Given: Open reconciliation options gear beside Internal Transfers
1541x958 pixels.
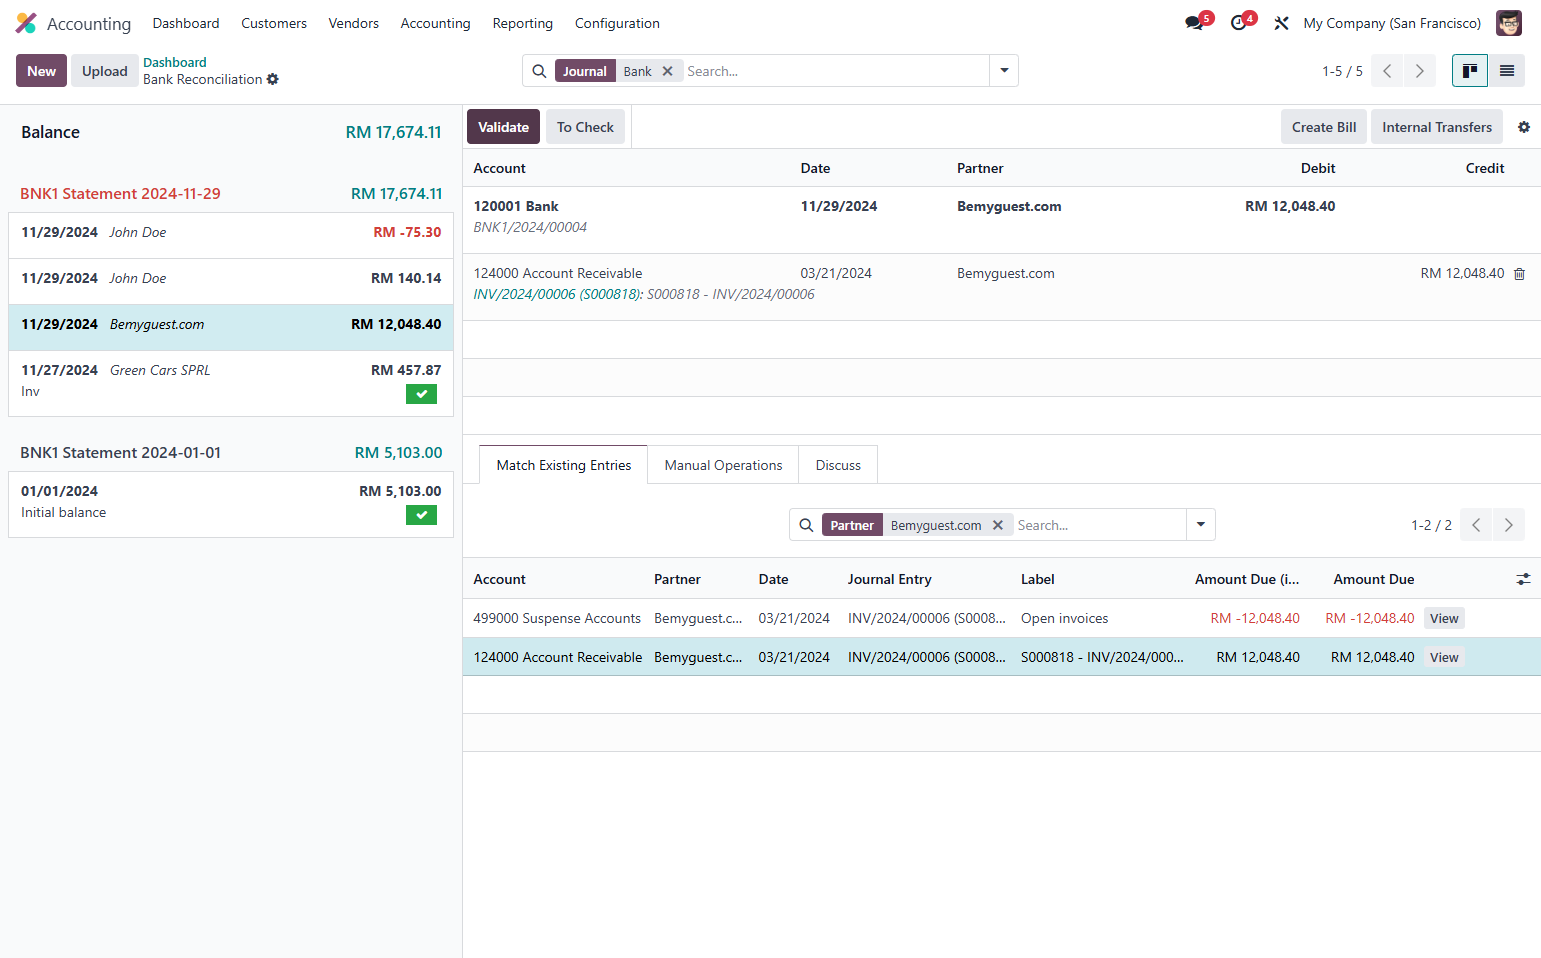Looking at the screenshot, I should (1524, 127).
